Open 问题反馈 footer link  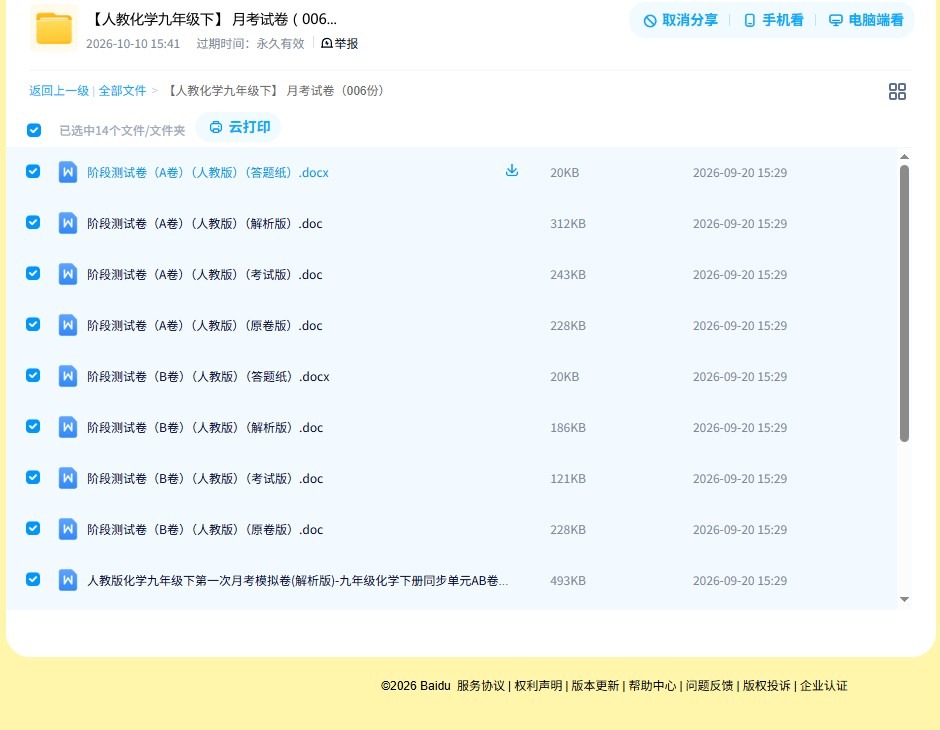pyautogui.click(x=709, y=686)
